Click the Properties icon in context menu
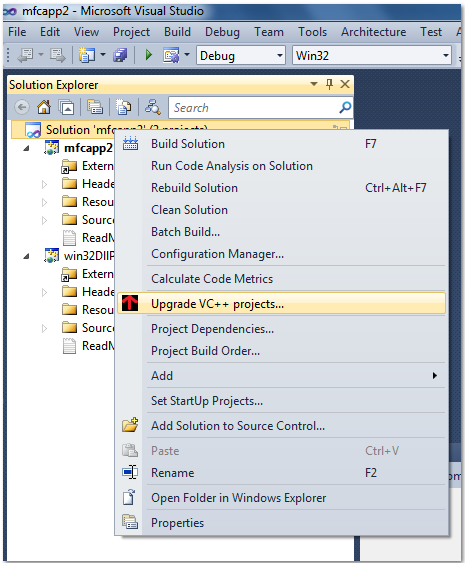465x563 pixels. 130,522
